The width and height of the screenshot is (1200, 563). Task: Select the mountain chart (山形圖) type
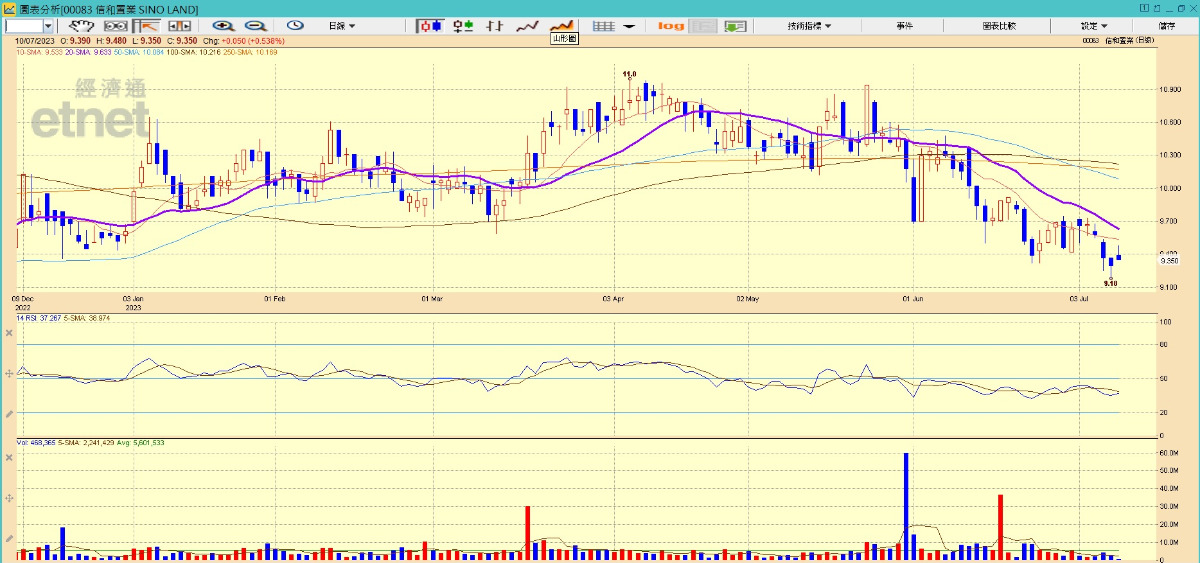tap(562, 25)
